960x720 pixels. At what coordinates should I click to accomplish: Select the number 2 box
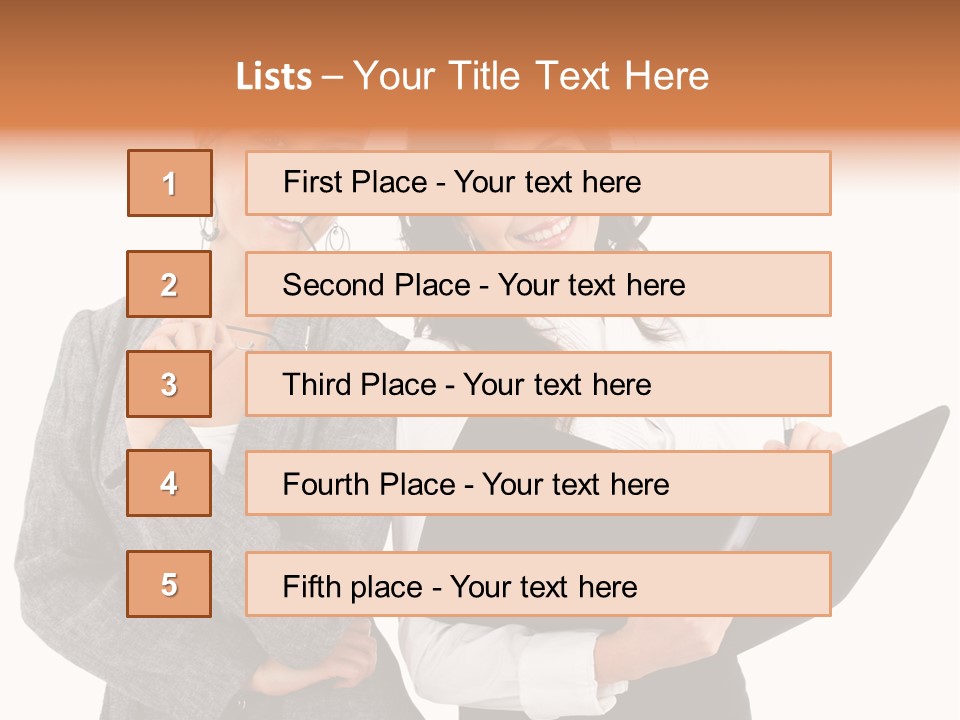pos(169,284)
